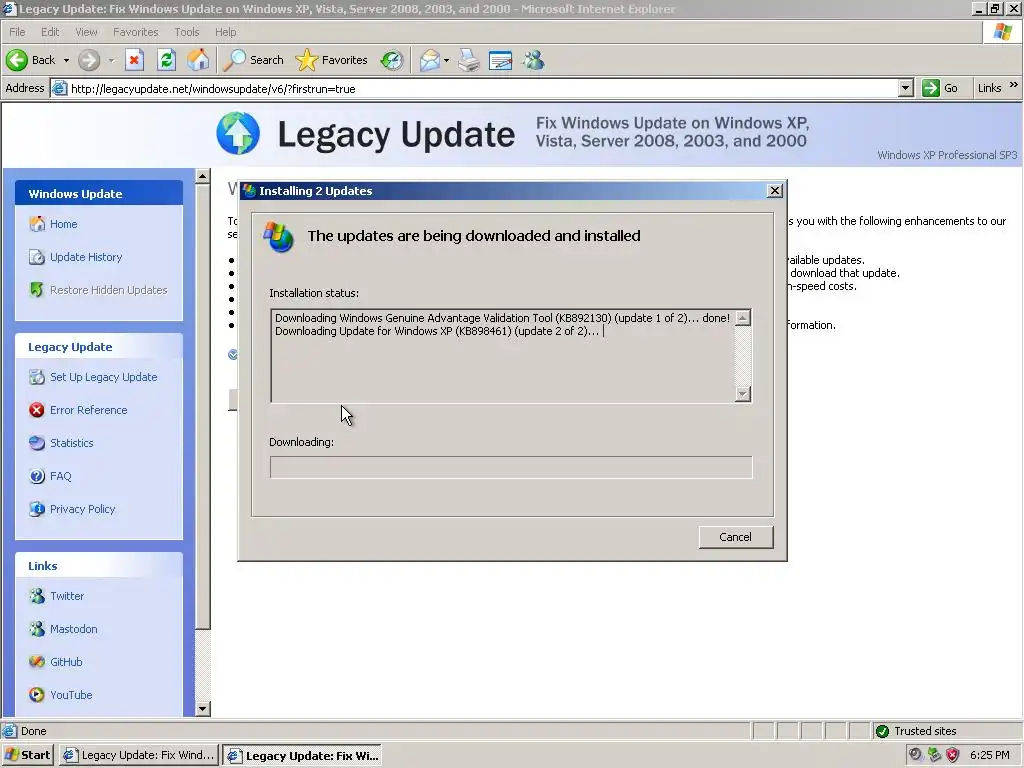Expand the Mail button dropdown arrow

pos(446,60)
